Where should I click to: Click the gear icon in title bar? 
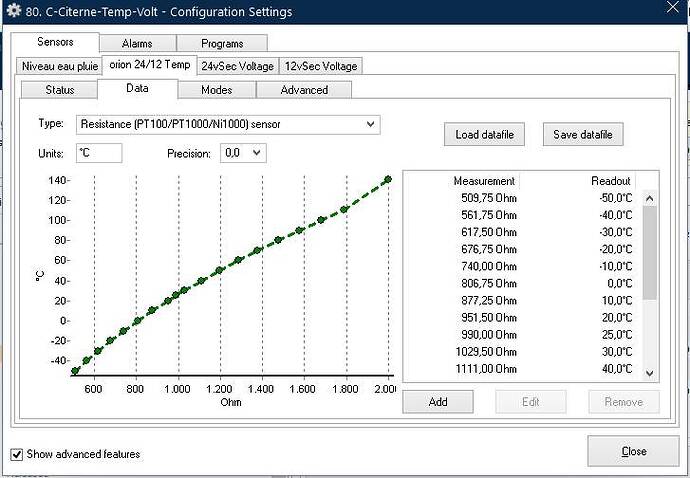click(14, 11)
